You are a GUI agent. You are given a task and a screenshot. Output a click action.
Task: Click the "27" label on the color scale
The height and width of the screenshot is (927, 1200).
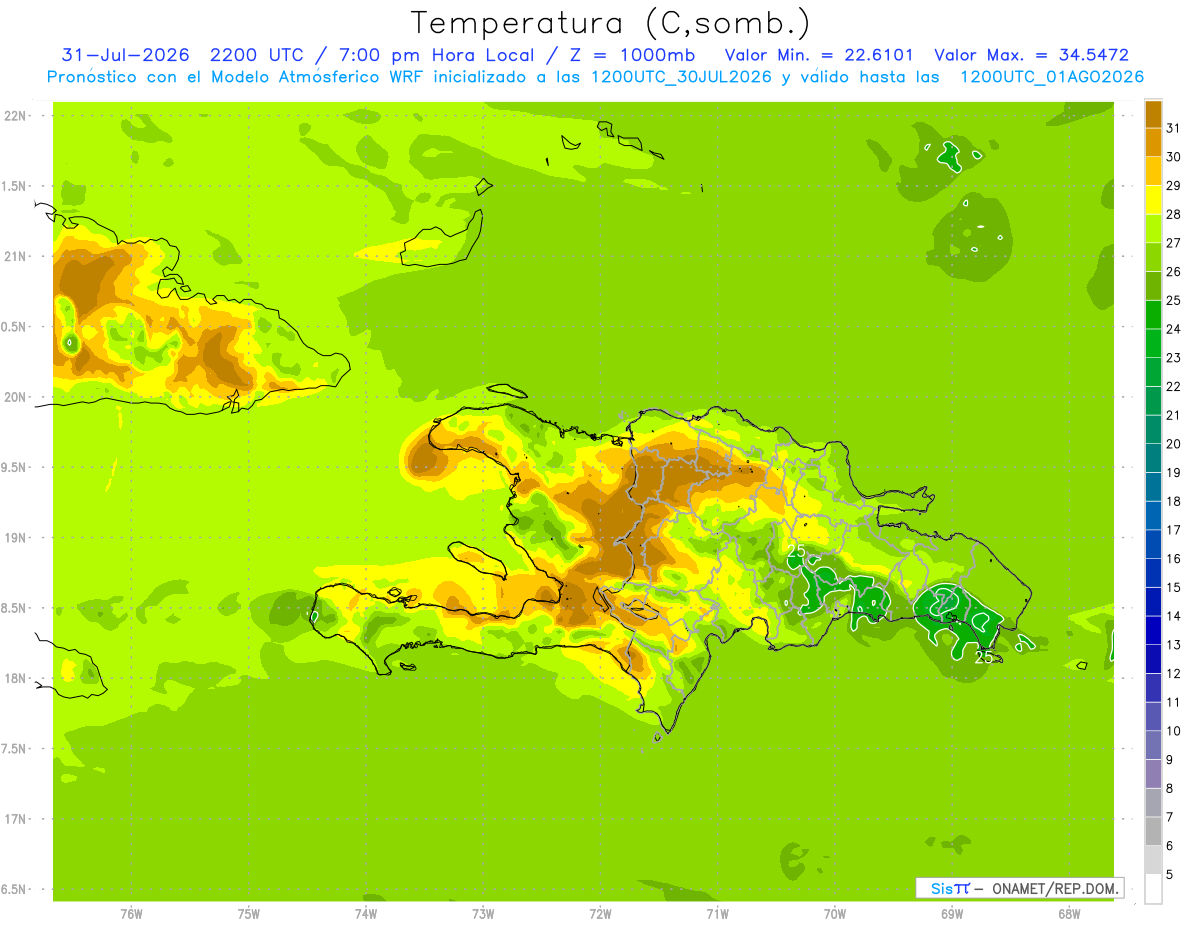pyautogui.click(x=1174, y=243)
